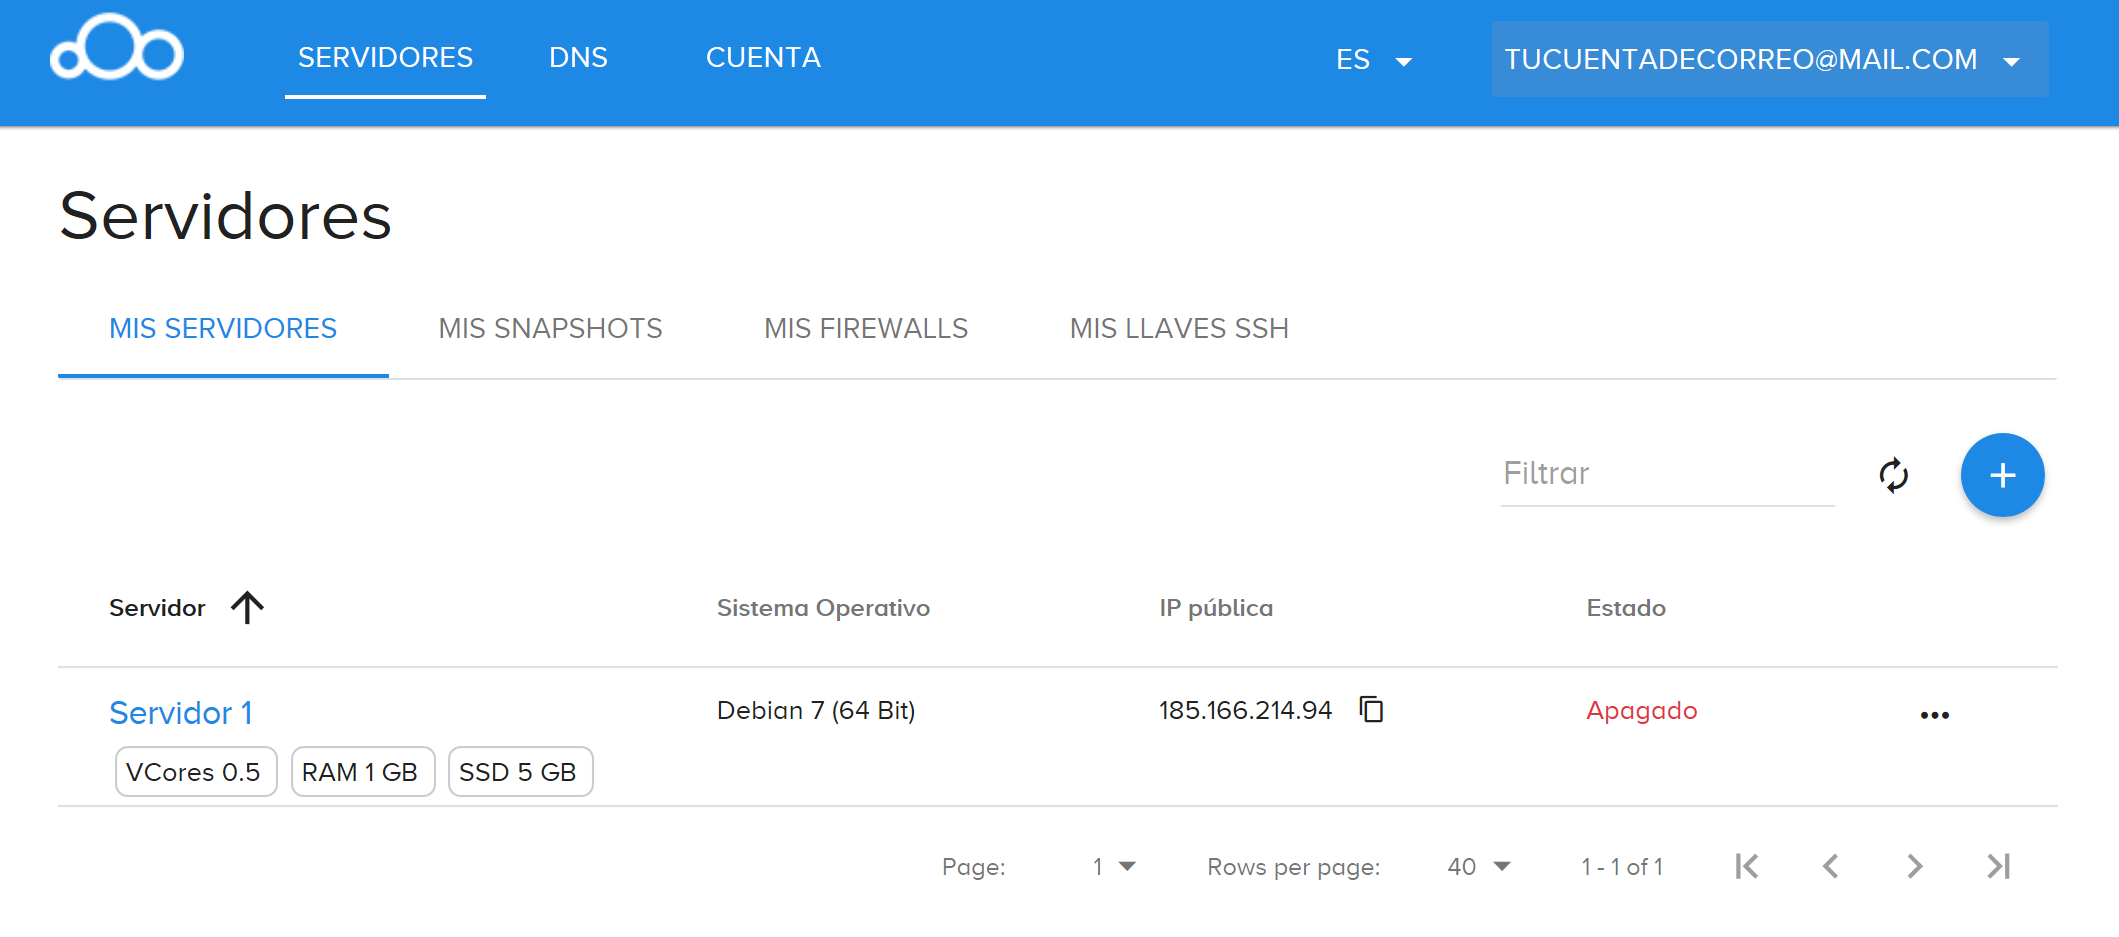Click the 185.166.214.94 IP text

(1245, 711)
